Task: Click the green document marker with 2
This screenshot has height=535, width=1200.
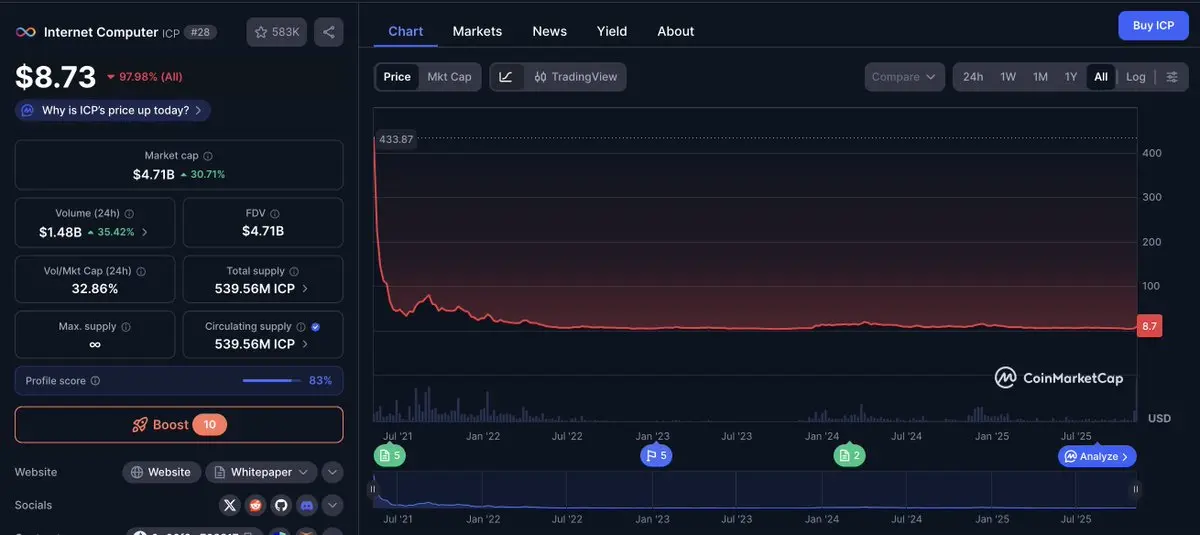Action: 849,456
